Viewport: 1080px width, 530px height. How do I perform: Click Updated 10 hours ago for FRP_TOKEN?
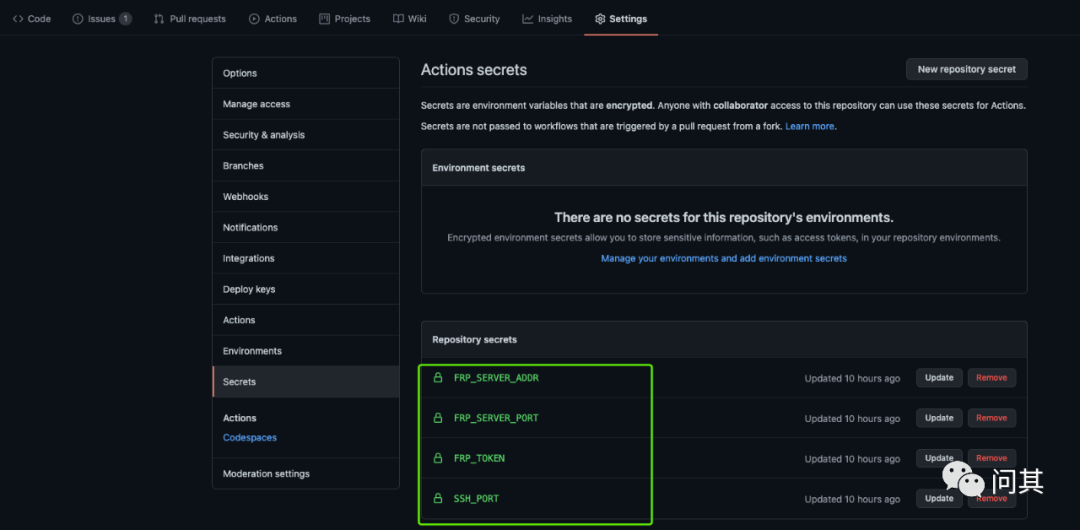pos(852,458)
